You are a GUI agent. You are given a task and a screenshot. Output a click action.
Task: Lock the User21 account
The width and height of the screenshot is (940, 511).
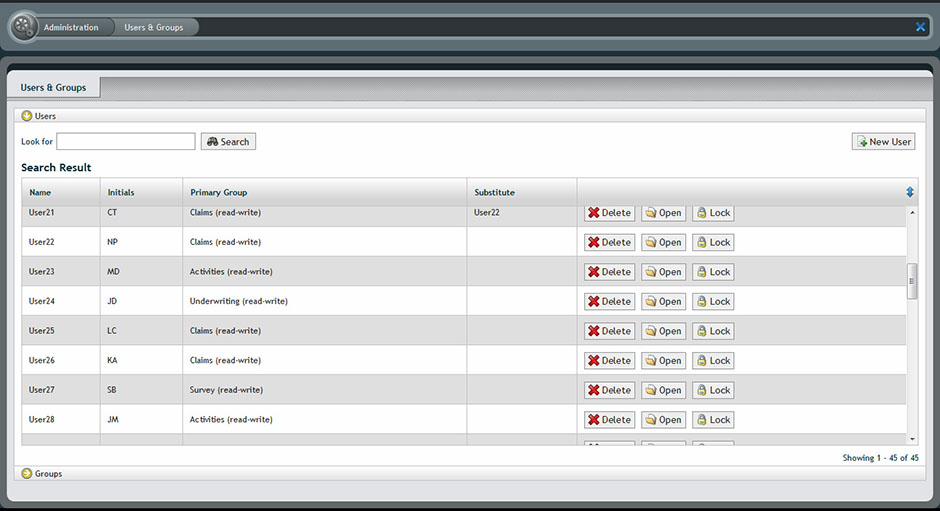click(x=713, y=213)
